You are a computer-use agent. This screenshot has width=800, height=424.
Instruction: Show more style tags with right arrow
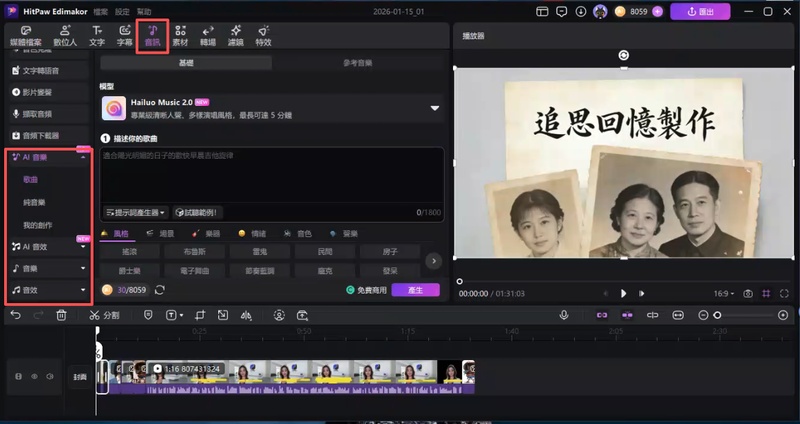point(434,261)
